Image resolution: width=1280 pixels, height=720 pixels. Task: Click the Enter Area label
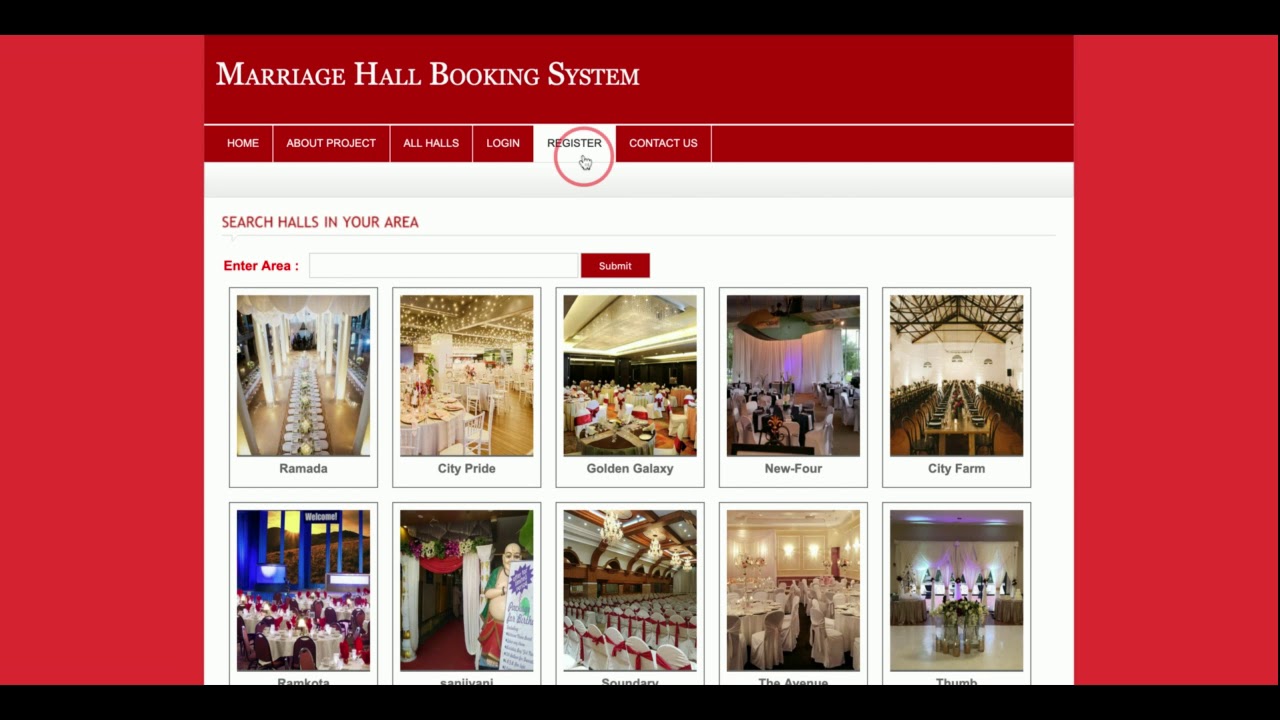coord(261,266)
